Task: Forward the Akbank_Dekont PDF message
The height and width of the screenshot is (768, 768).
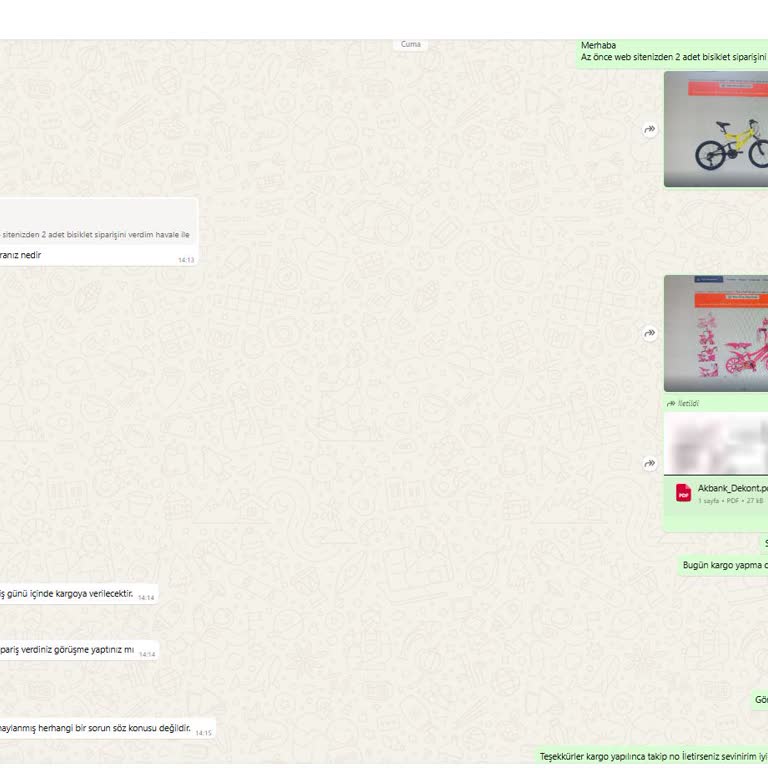Action: pyautogui.click(x=649, y=463)
